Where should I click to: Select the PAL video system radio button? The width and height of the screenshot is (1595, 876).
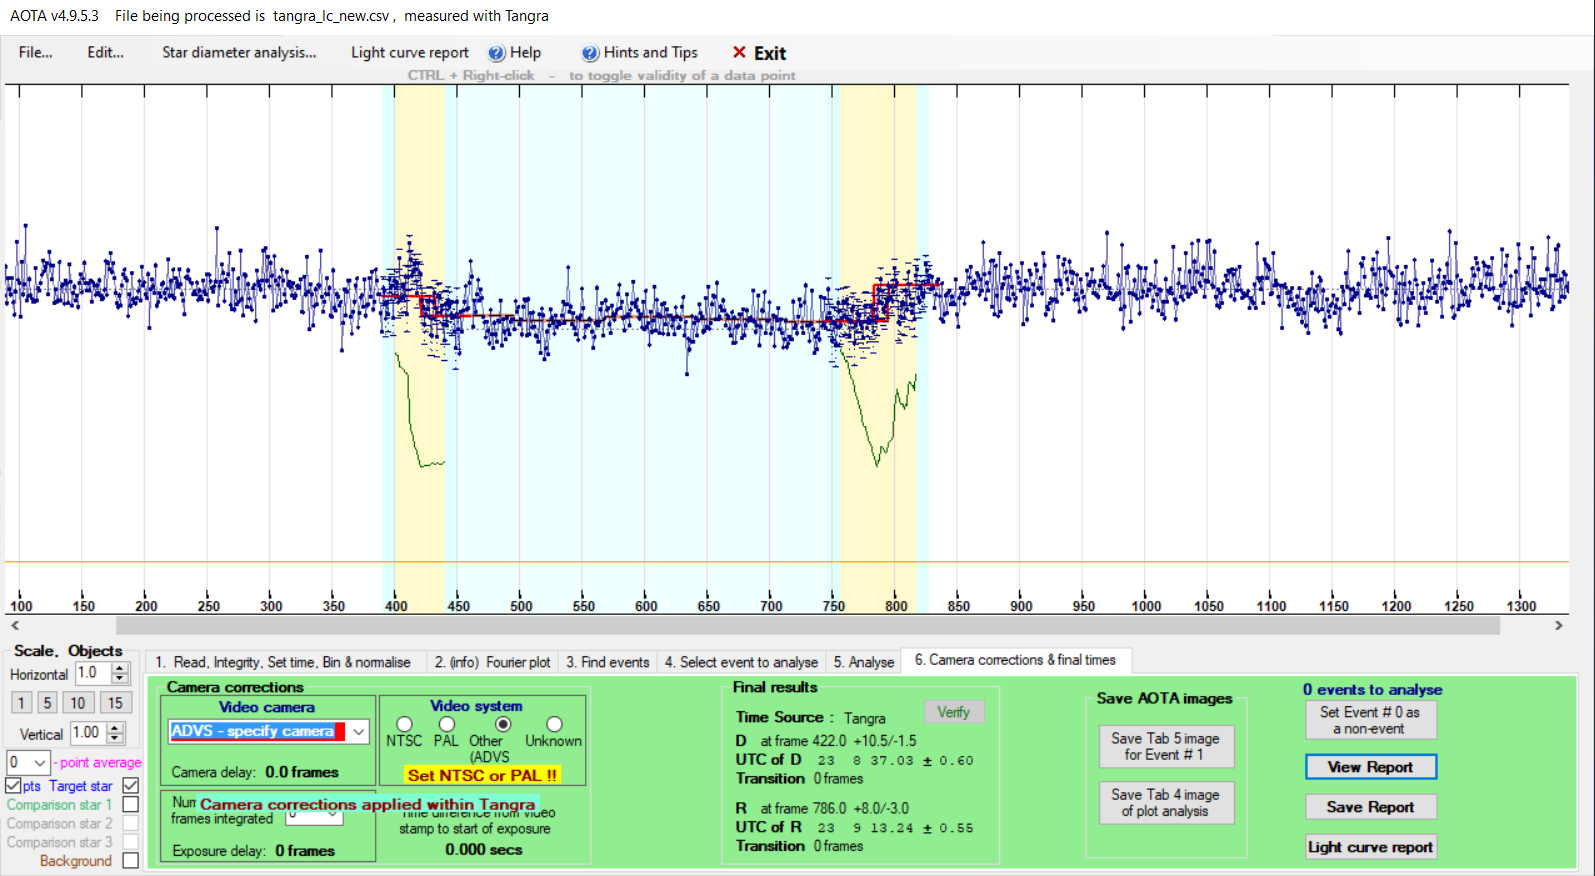point(446,724)
